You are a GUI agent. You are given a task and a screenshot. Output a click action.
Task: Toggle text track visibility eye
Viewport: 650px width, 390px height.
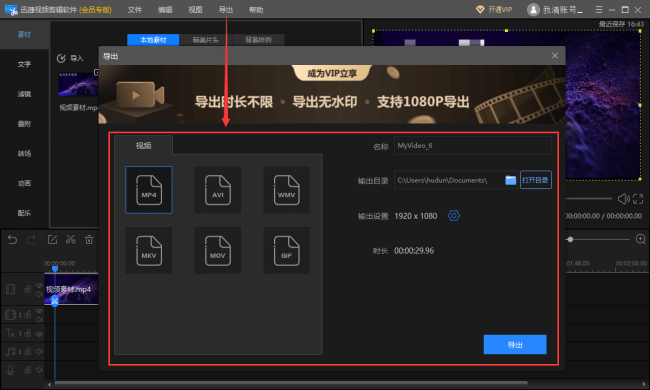[x=39, y=333]
